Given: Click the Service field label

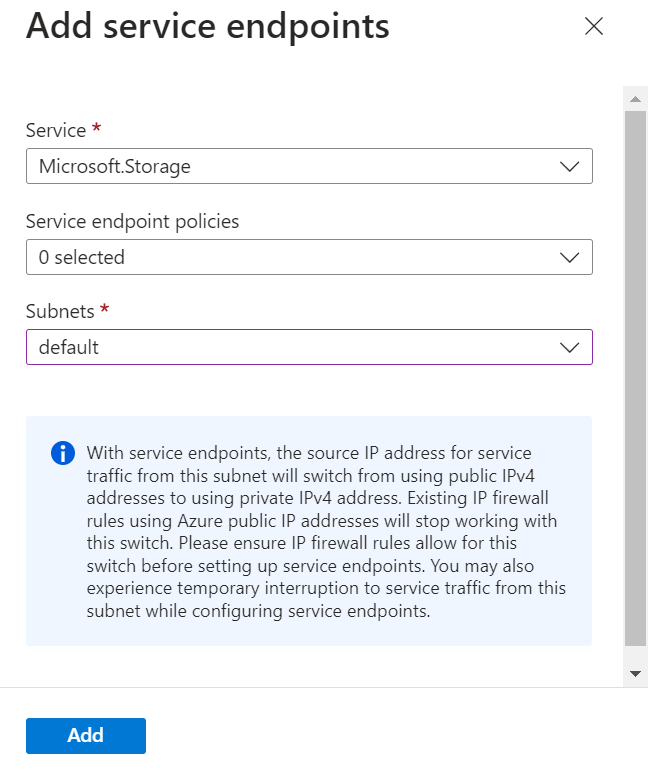Looking at the screenshot, I should 56,131.
